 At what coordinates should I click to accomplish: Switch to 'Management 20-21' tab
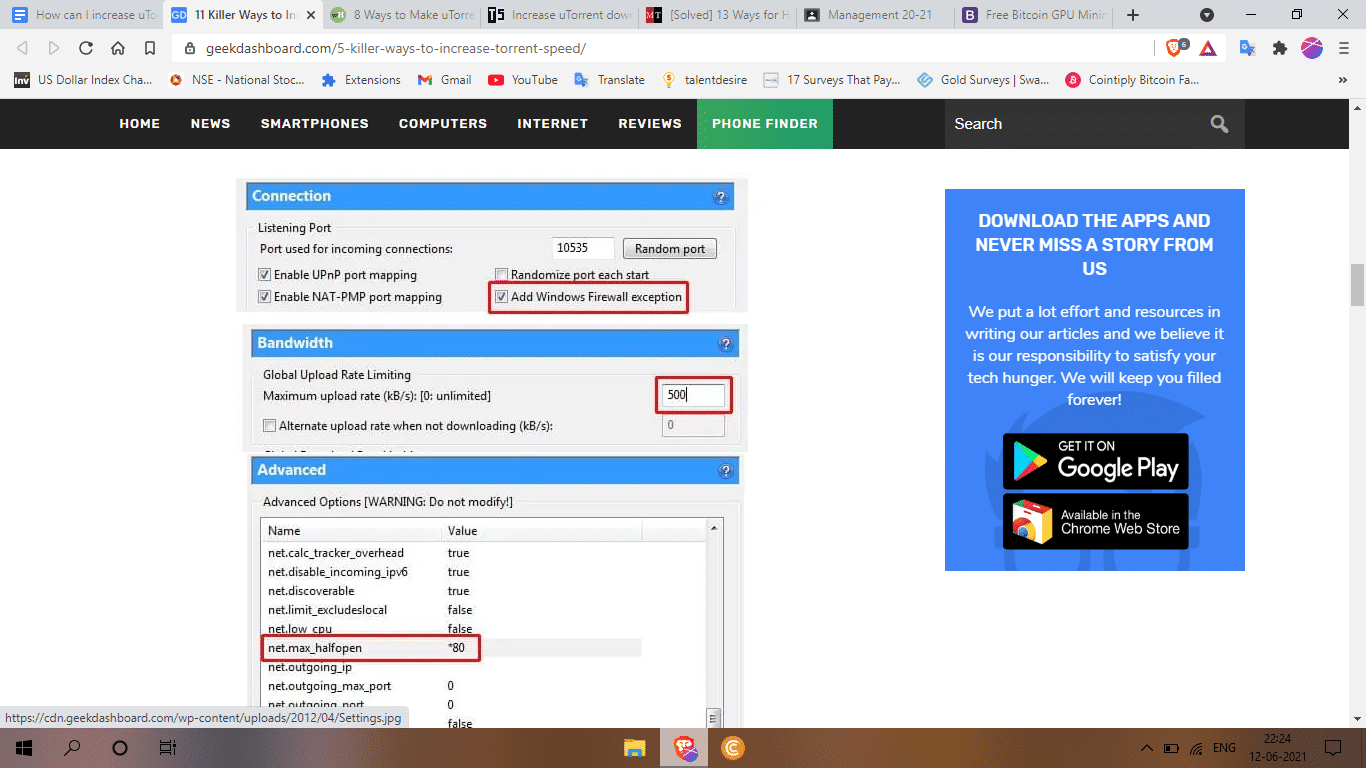[876, 15]
